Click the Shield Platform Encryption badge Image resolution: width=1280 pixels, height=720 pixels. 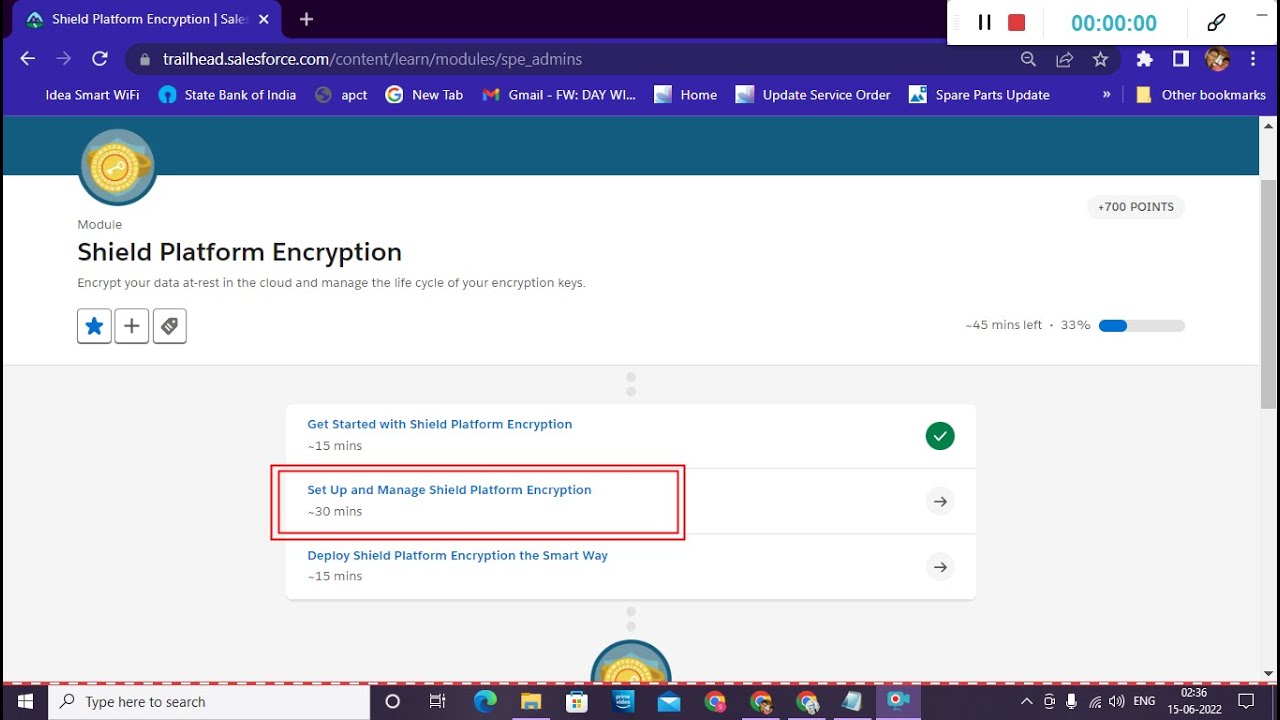tap(118, 167)
